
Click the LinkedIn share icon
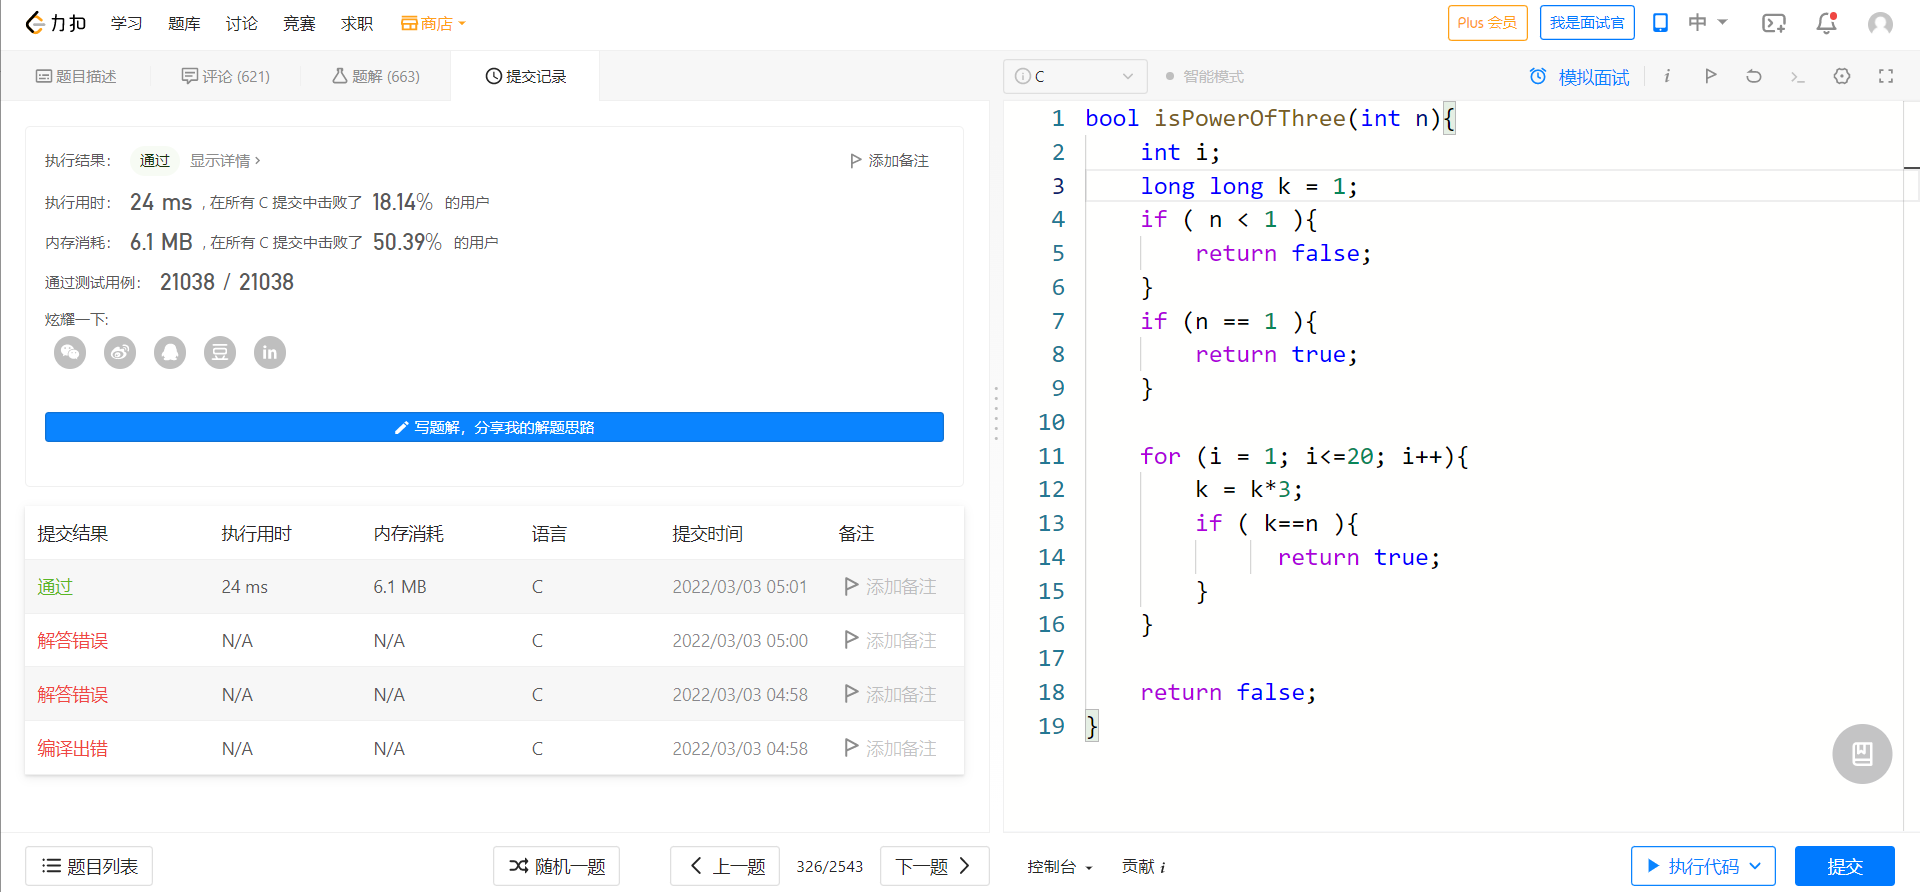pyautogui.click(x=270, y=352)
